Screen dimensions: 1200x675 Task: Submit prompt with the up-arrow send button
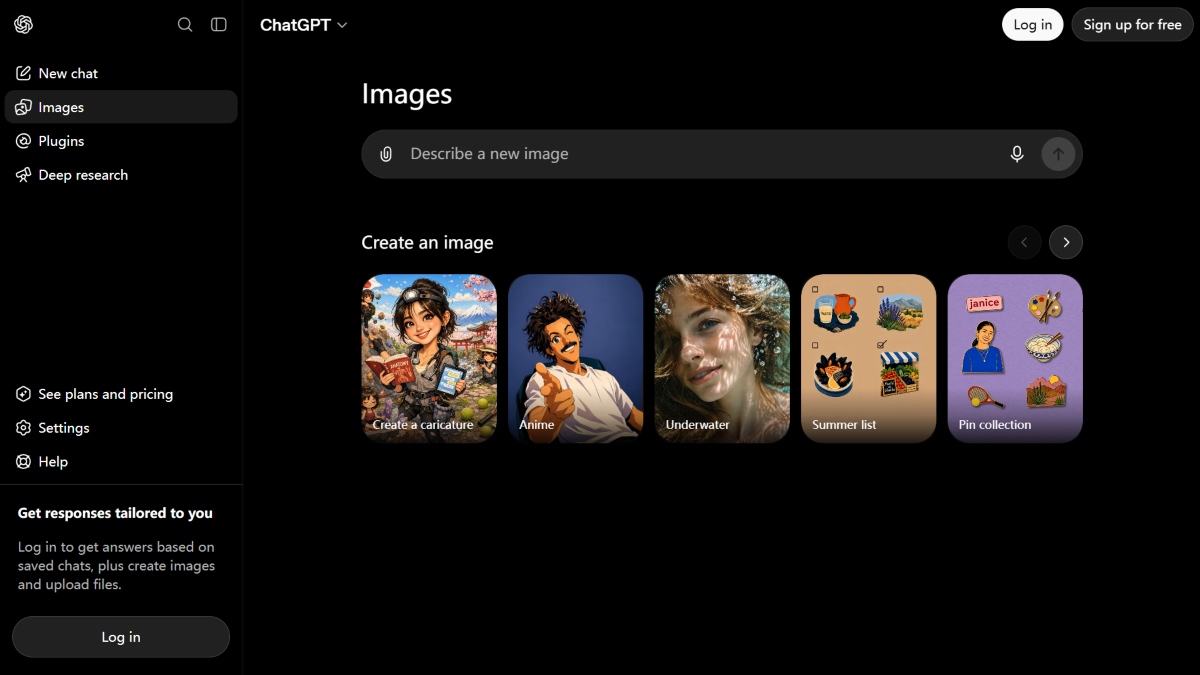click(x=1058, y=154)
